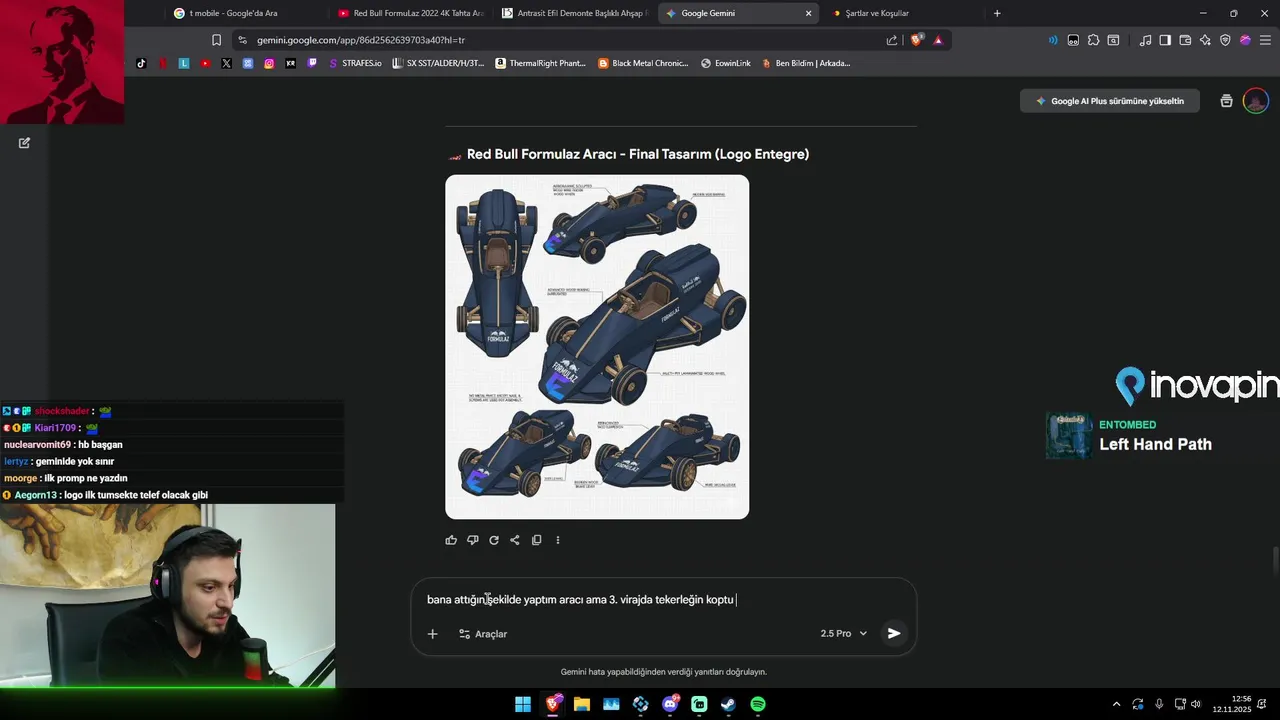This screenshot has width=1280, height=720.
Task: Open the Google account avatar
Action: 1256,101
